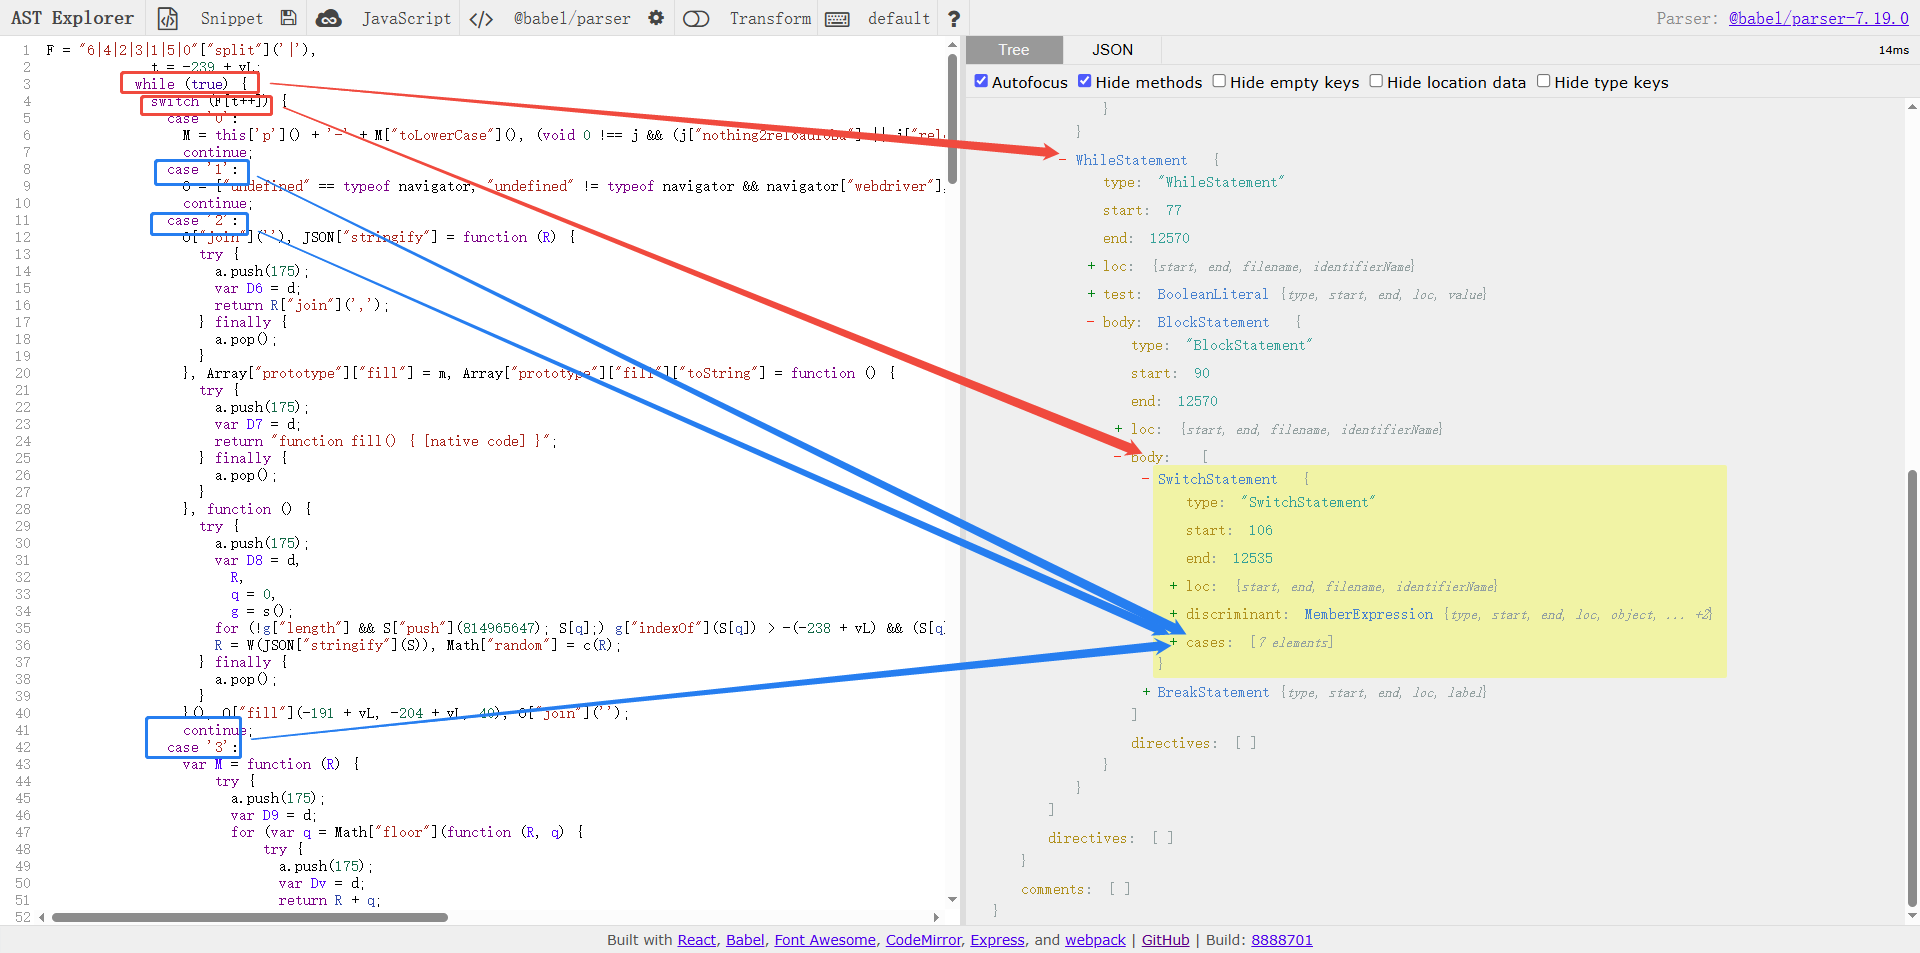
Task: Click the Snippet code file icon
Action: coord(168,18)
